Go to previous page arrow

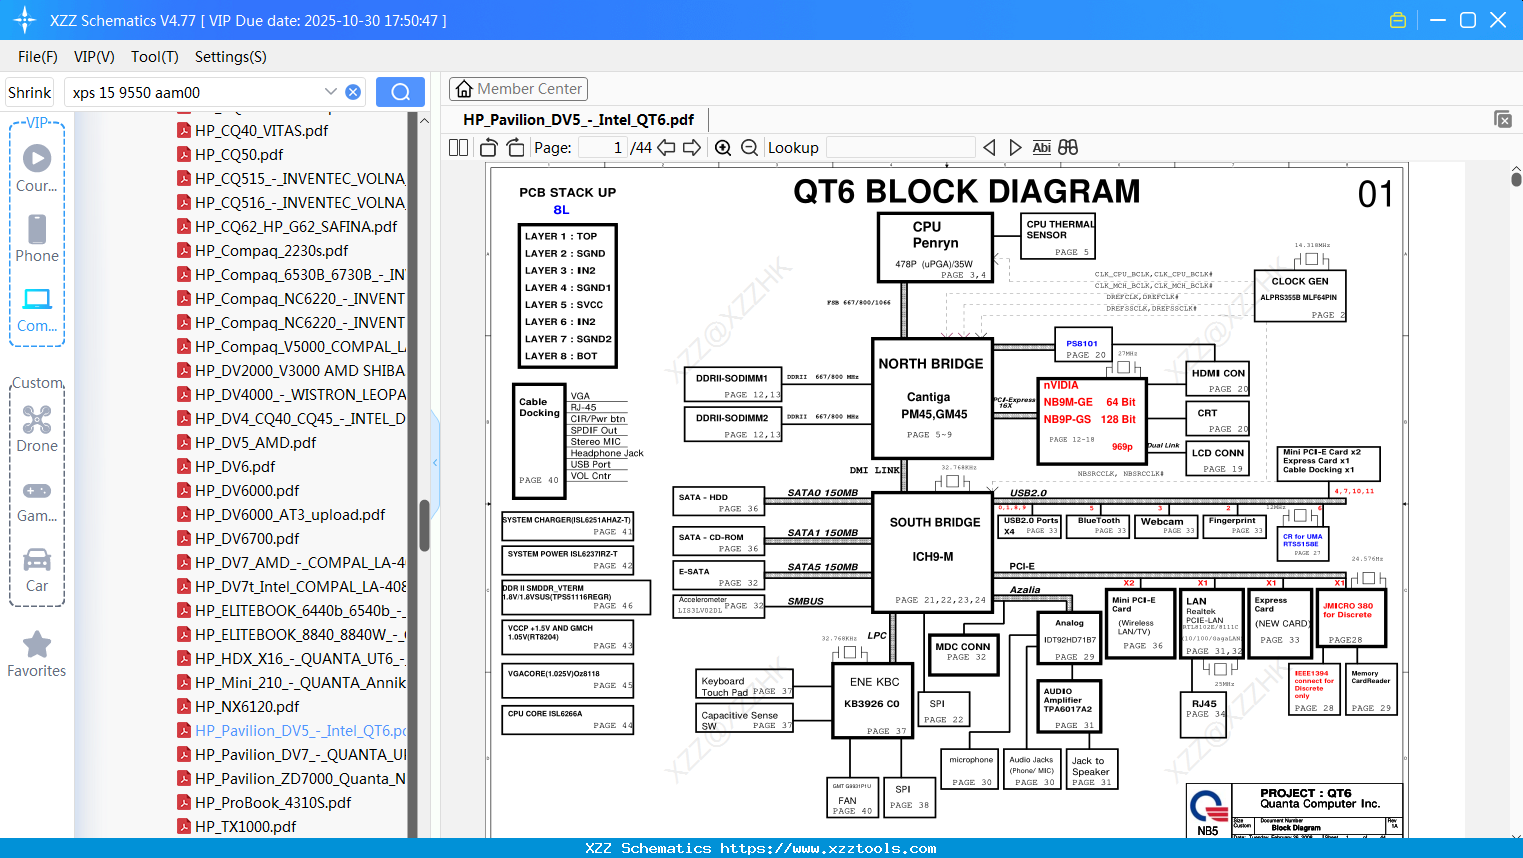[x=666, y=147]
